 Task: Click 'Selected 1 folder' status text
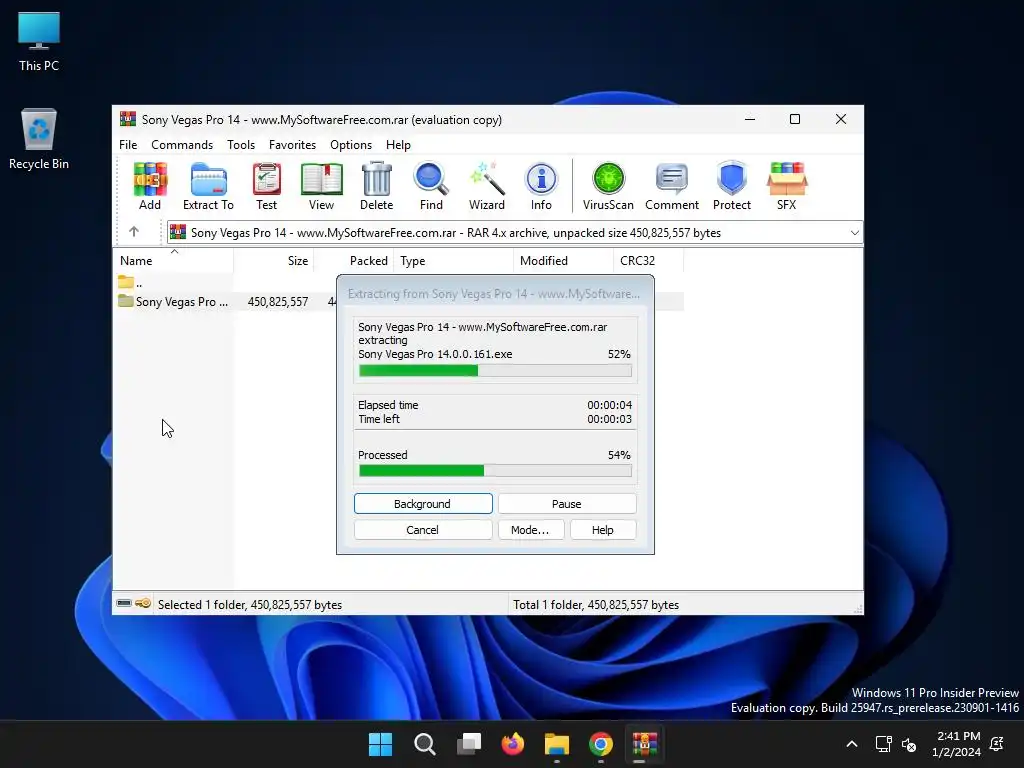pyautogui.click(x=250, y=605)
